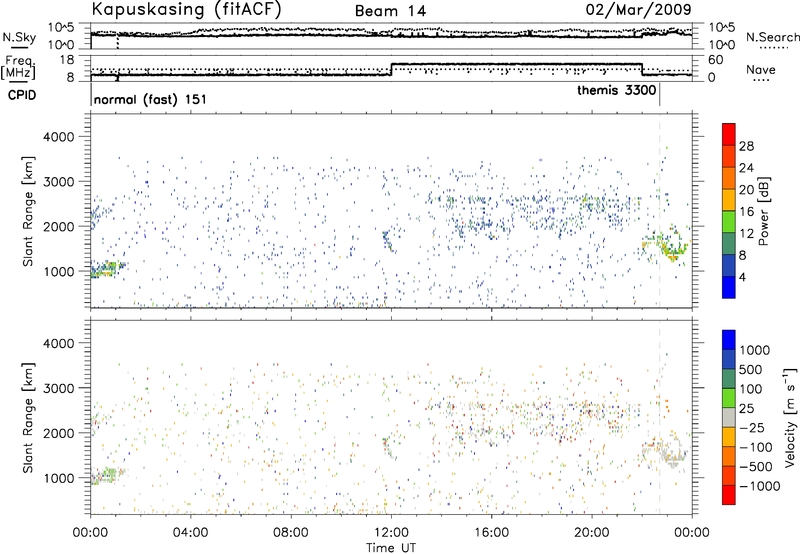Viewport: 800px width, 554px height.
Task: Click the '−25' Velocity scale value
Action: pyautogui.click(x=751, y=428)
